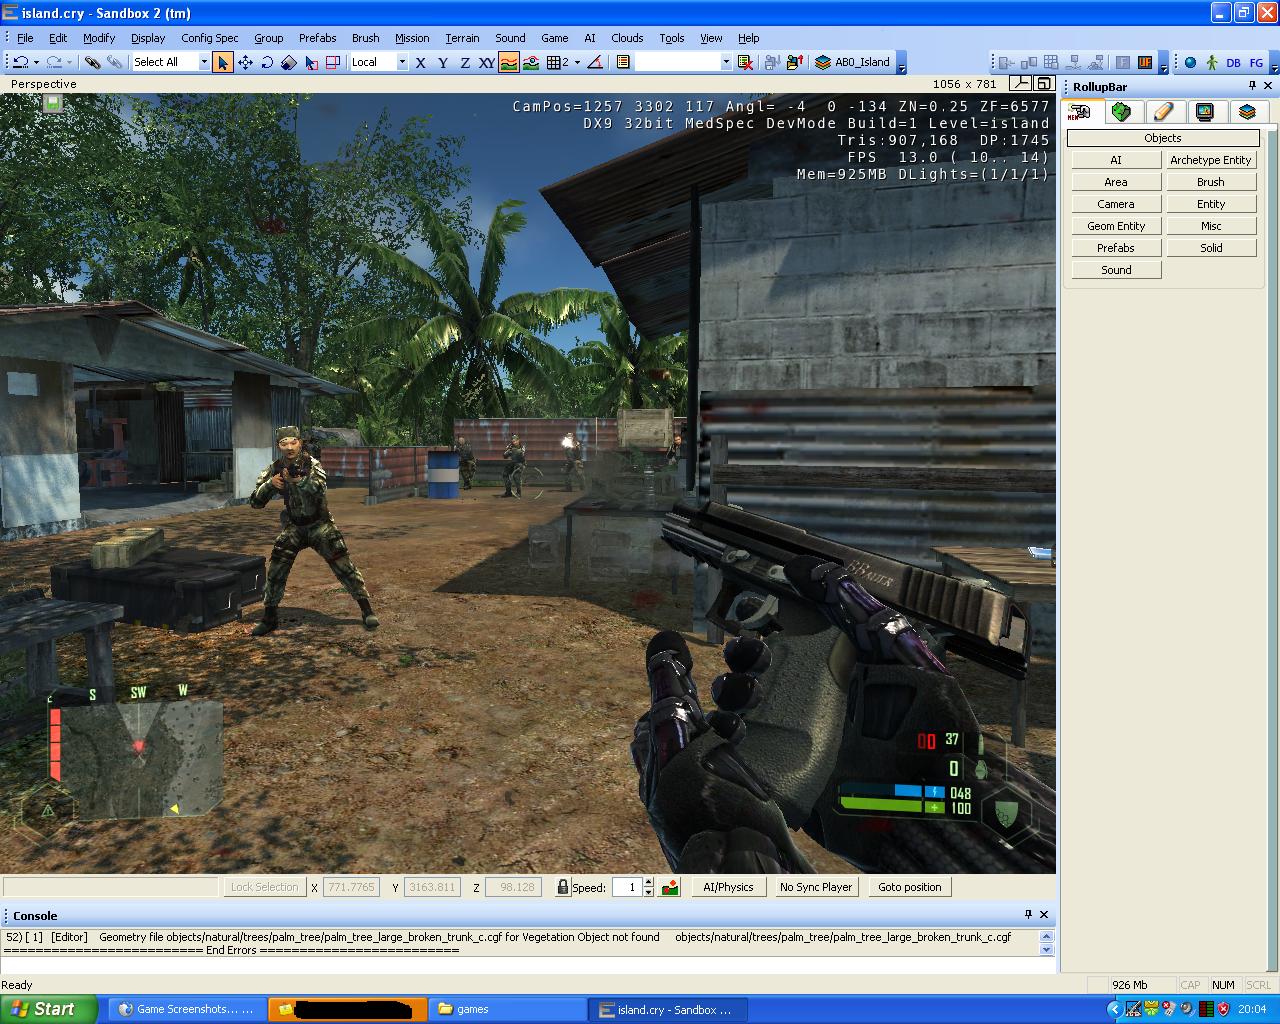1280x1024 pixels.
Task: Lock movement to Y axis
Action: pos(442,62)
